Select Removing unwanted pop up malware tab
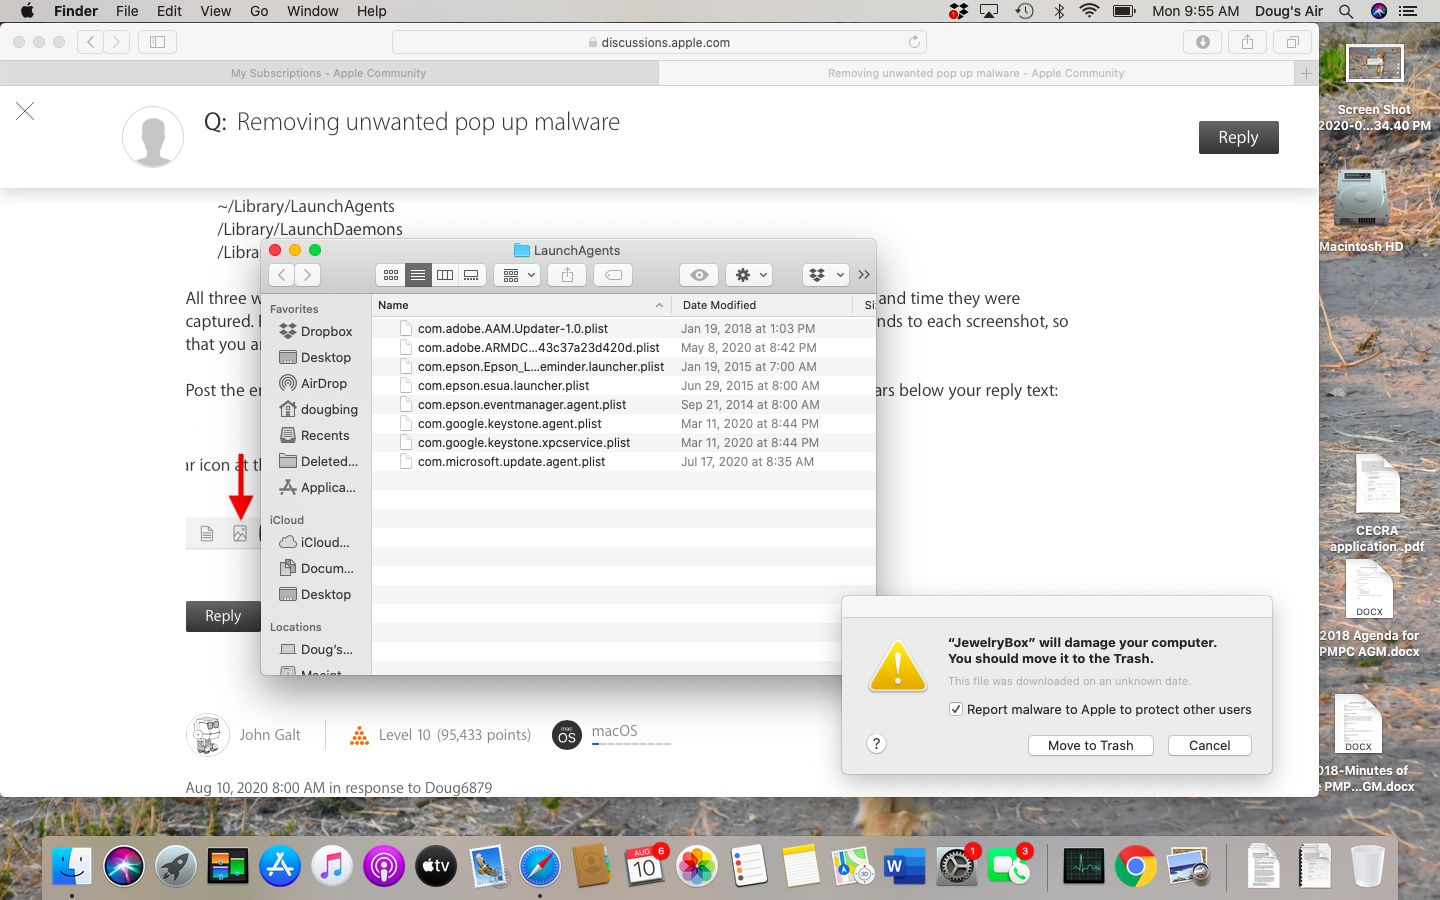Image resolution: width=1440 pixels, height=900 pixels. point(976,73)
